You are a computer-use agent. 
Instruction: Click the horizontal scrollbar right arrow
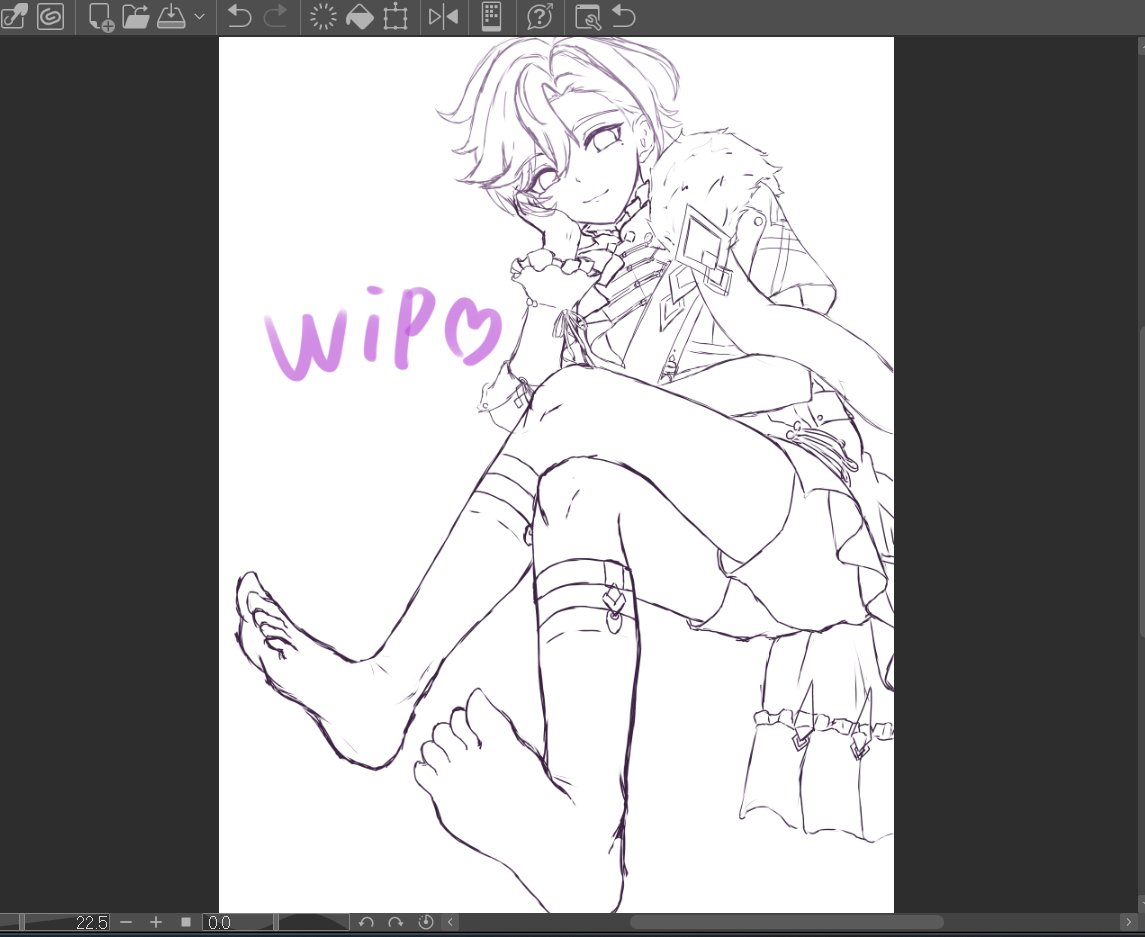point(1129,922)
